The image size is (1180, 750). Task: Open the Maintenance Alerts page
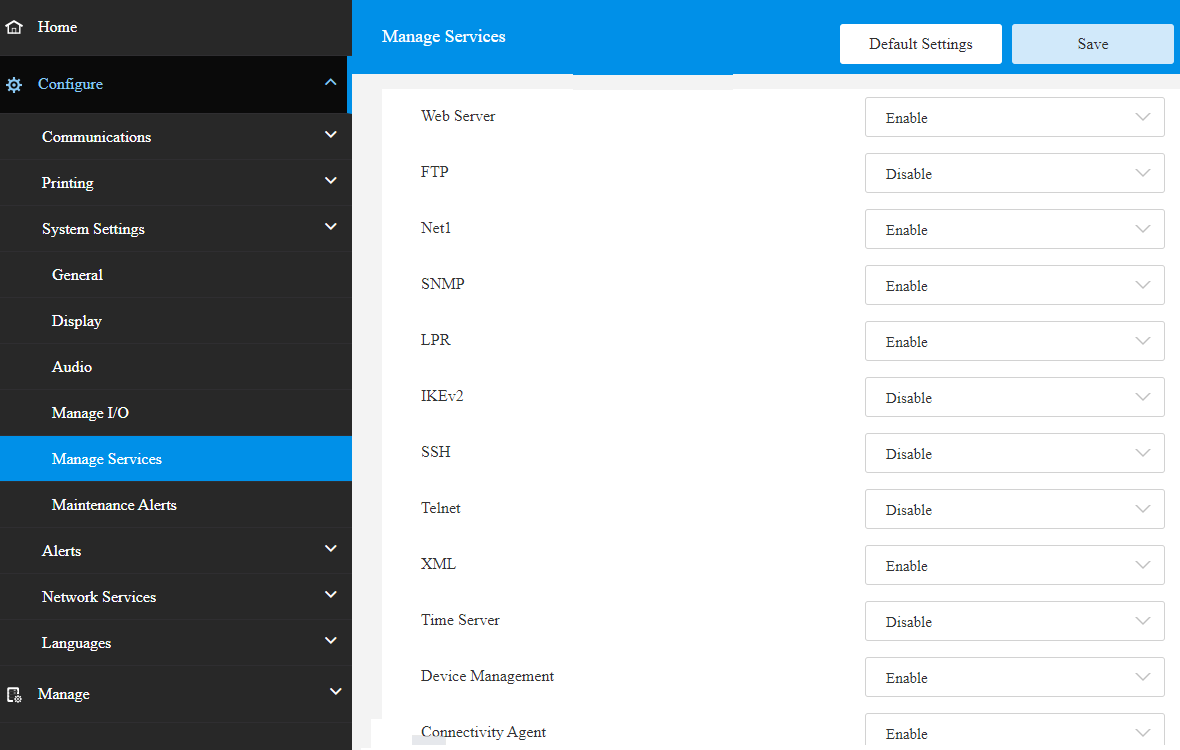[x=114, y=505]
